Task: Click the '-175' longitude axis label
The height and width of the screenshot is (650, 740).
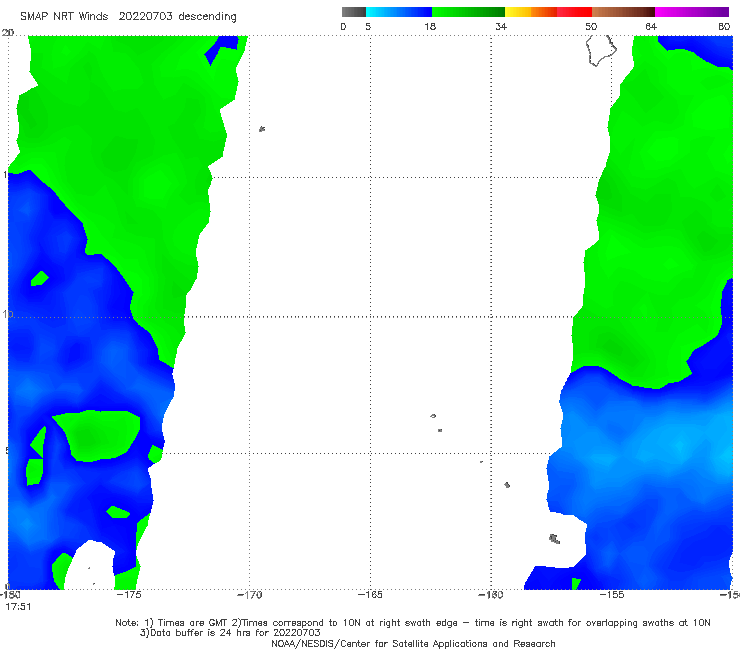Action: click(x=129, y=595)
